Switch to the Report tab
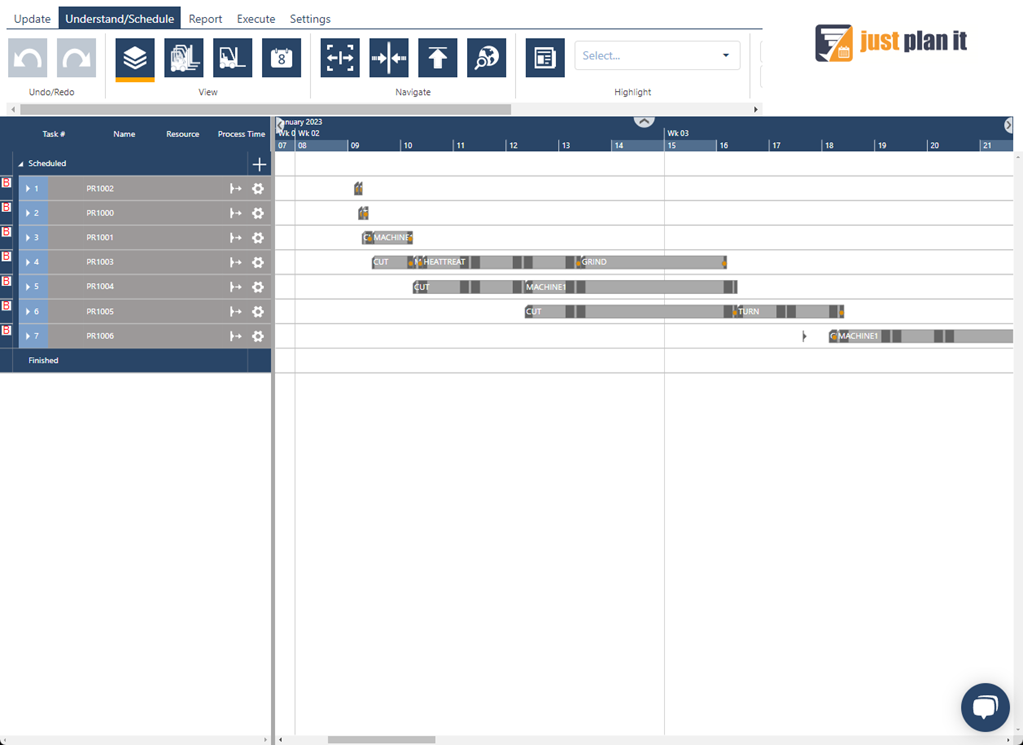This screenshot has width=1023, height=745. coord(205,19)
